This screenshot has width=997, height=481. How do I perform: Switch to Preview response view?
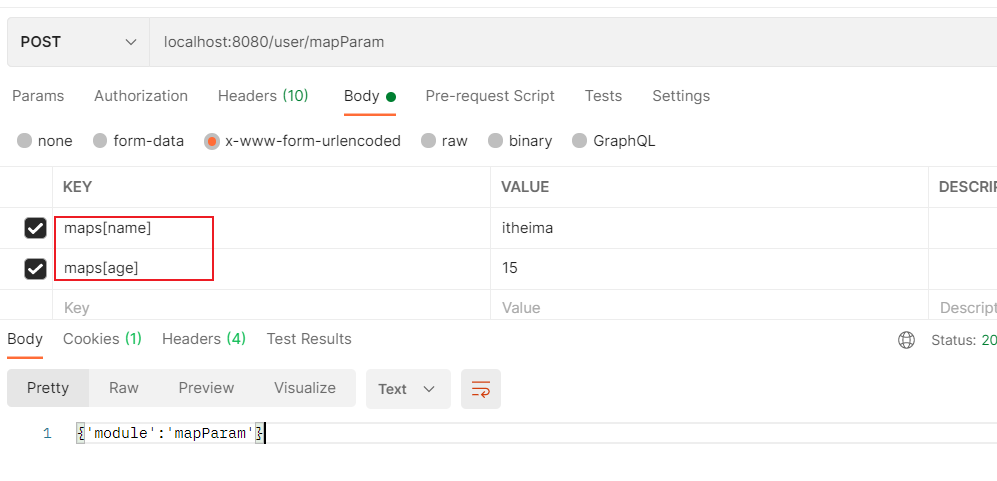pyautogui.click(x=206, y=388)
